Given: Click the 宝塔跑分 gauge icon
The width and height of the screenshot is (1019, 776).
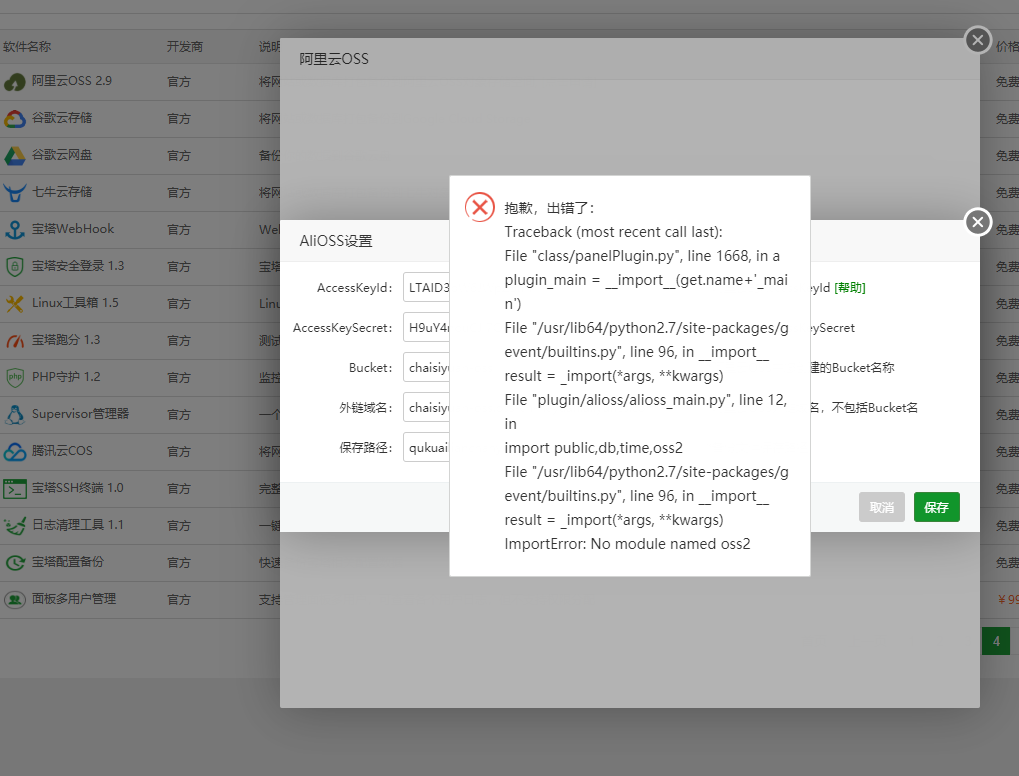Looking at the screenshot, I should [x=14, y=341].
